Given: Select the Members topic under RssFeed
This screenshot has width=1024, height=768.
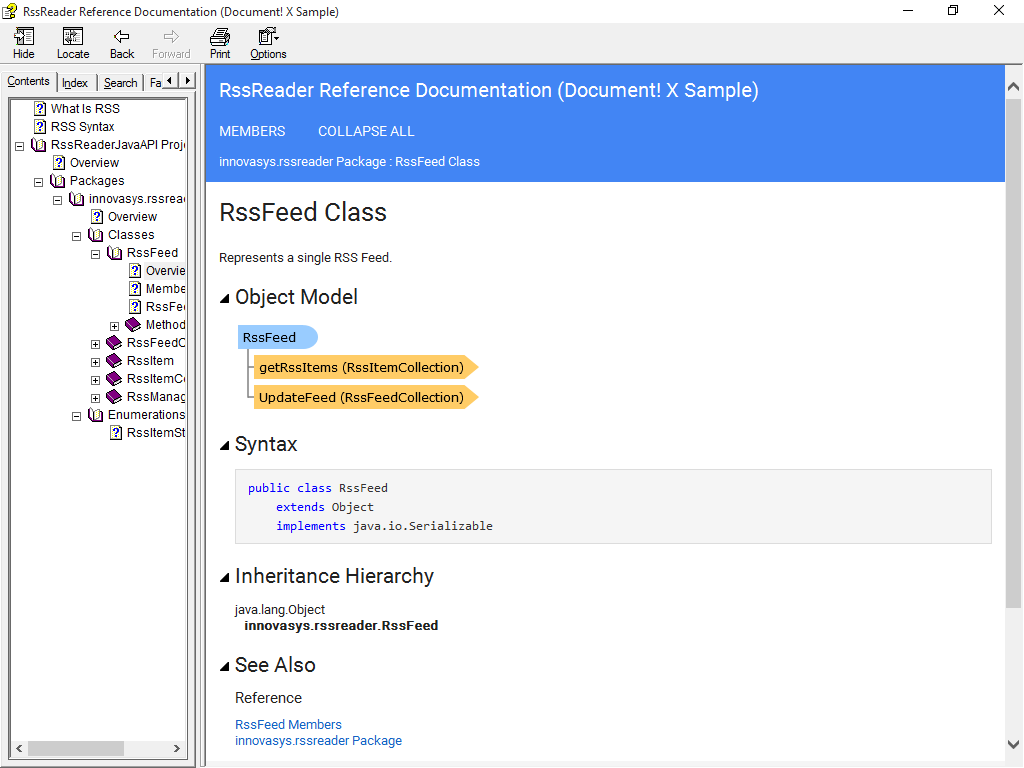Looking at the screenshot, I should click(x=165, y=289).
